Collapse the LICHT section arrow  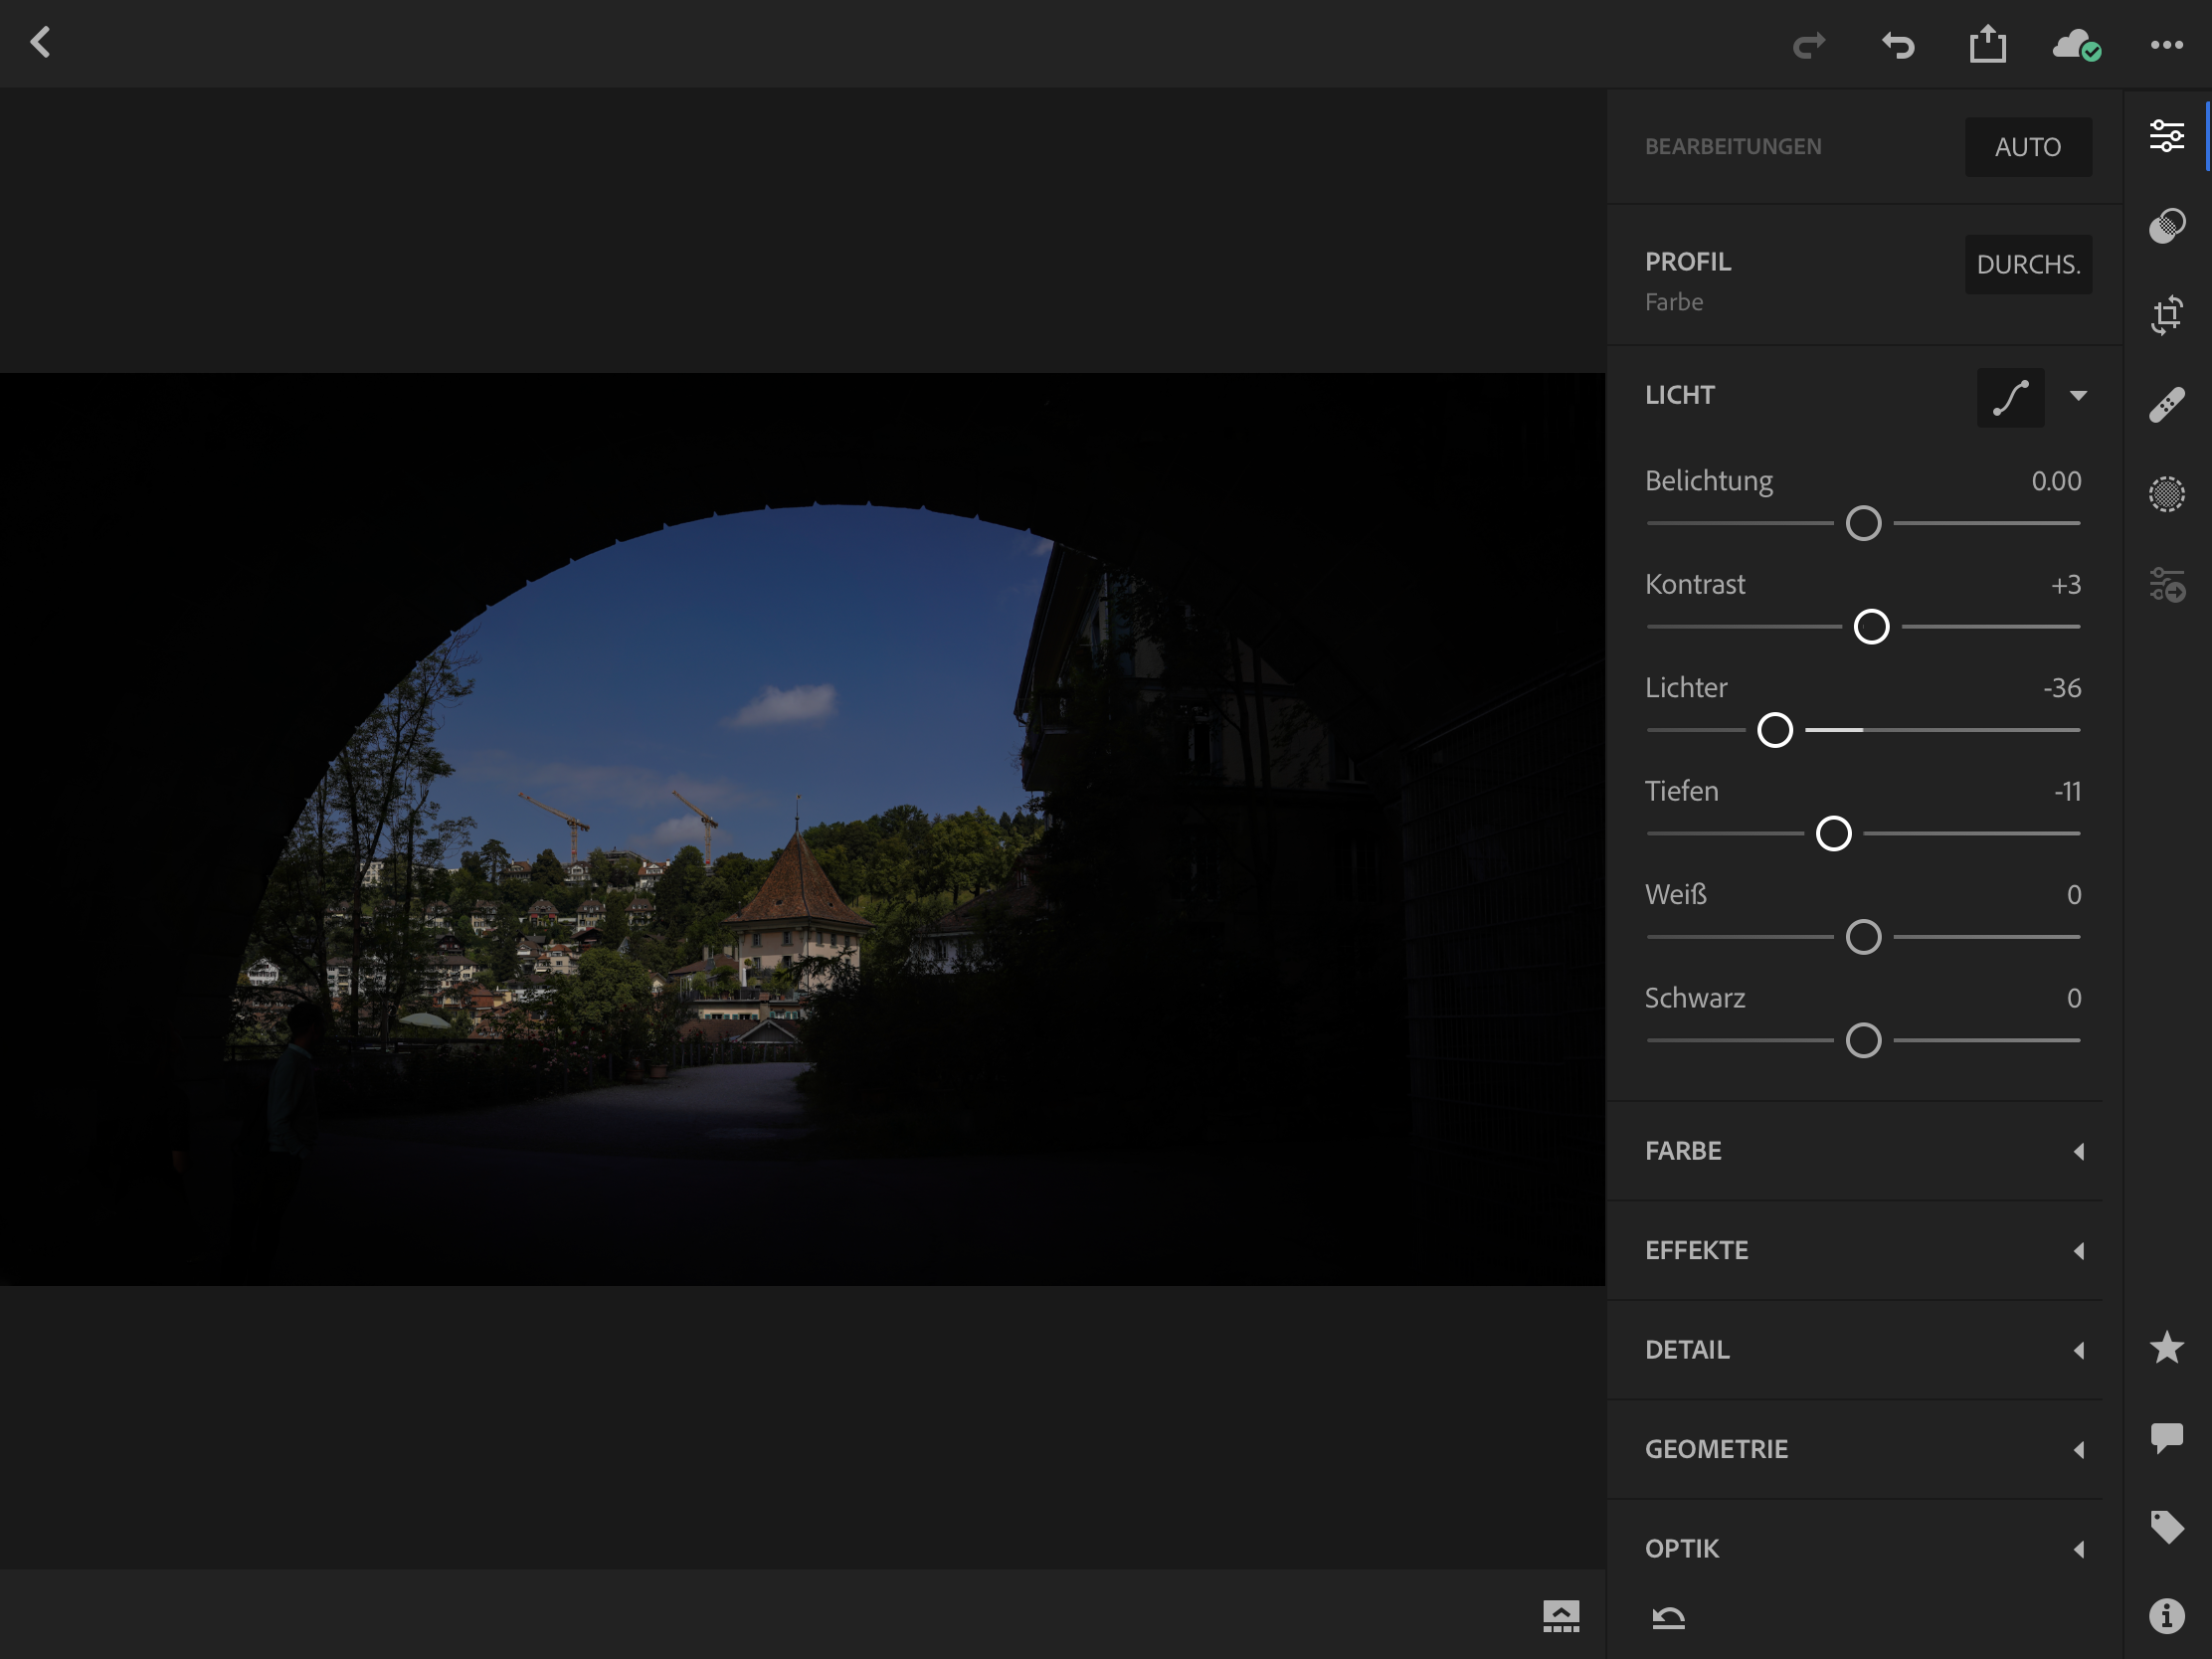2078,396
